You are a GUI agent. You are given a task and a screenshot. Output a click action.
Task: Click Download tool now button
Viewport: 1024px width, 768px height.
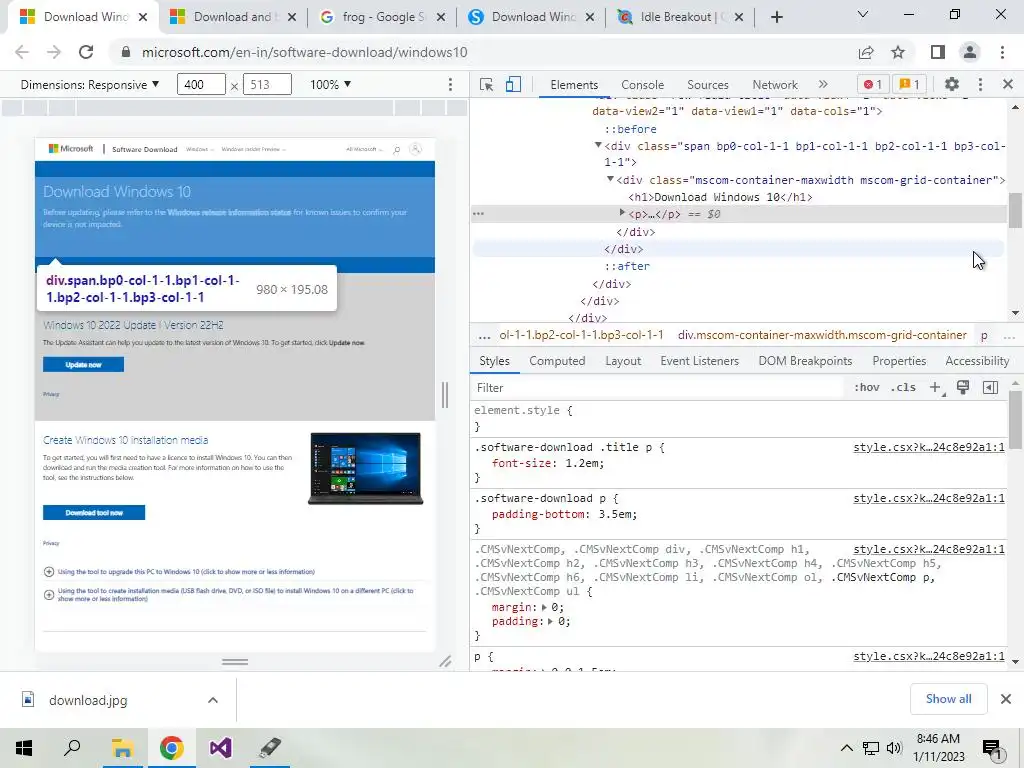94,513
